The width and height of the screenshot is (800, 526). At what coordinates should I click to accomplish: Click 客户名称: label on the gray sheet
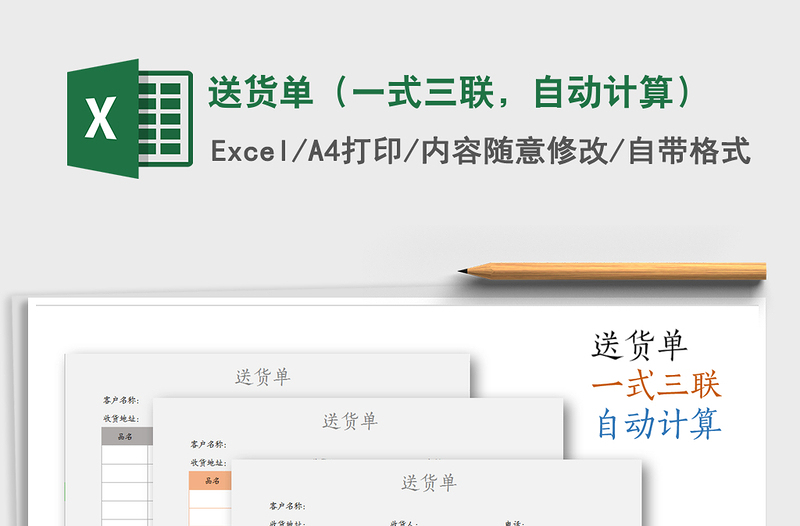pos(121,400)
